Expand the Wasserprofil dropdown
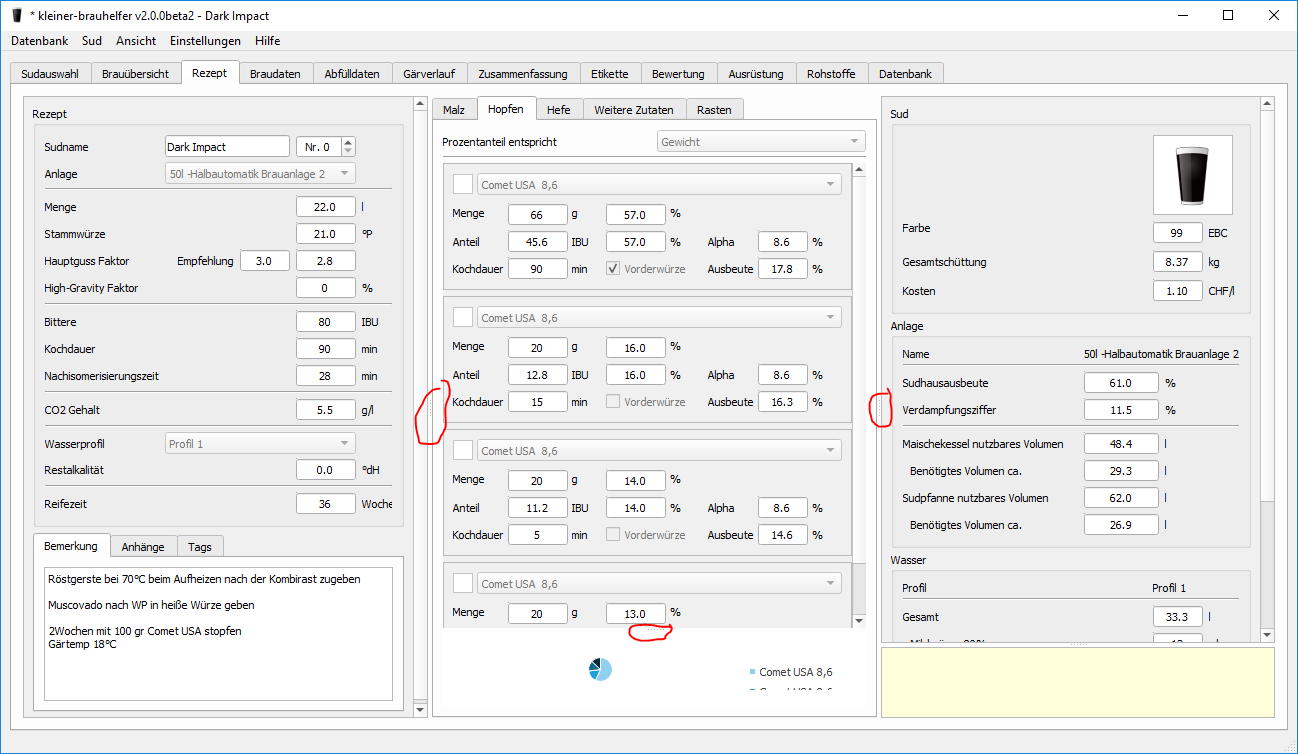 [260, 443]
